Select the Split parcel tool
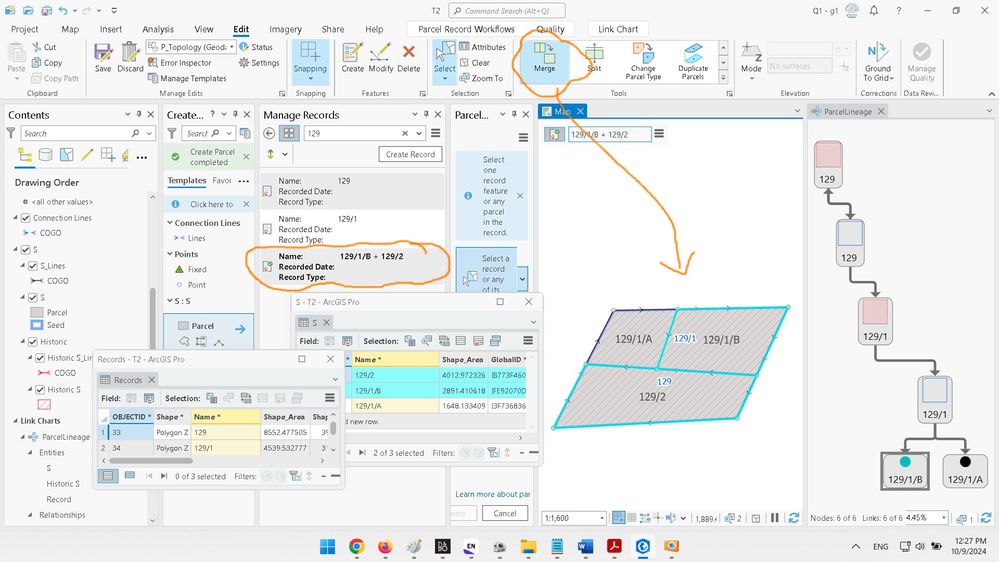The image size is (999, 562). 594,57
